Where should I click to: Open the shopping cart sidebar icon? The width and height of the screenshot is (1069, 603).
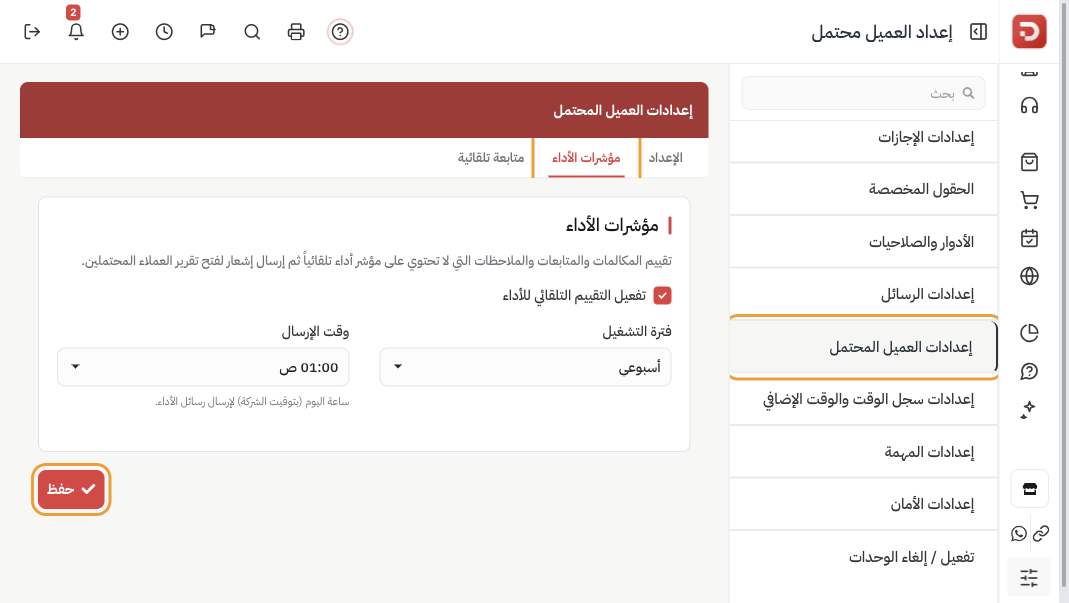[x=1029, y=200]
